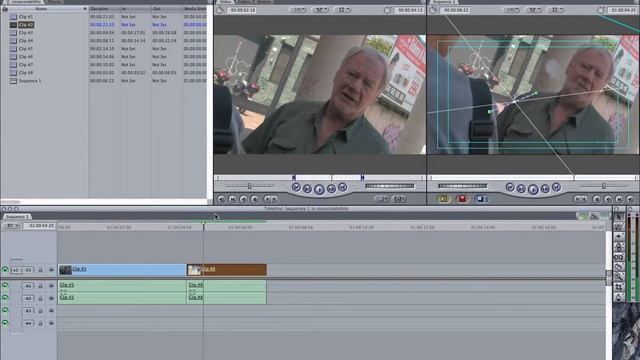The image size is (640, 360).
Task: Lock the A1 audio track
Action: click(40, 286)
